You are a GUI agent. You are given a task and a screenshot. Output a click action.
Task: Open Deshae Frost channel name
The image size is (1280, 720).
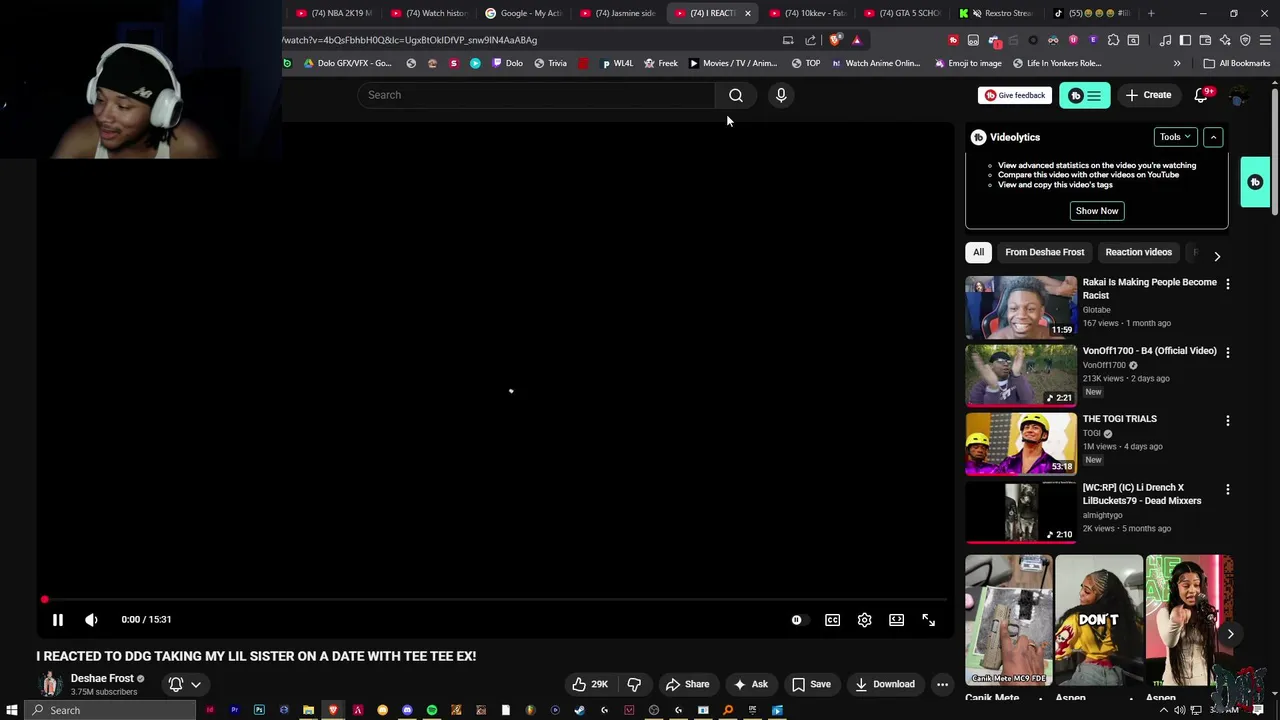point(102,678)
